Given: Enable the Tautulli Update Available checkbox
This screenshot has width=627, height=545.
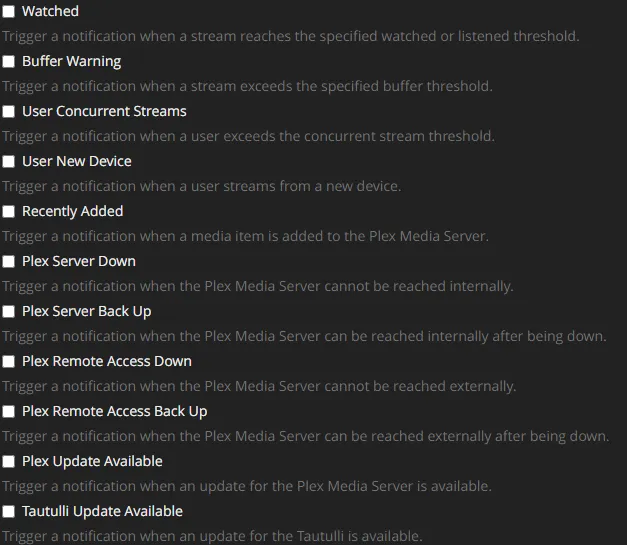Looking at the screenshot, I should pyautogui.click(x=9, y=511).
